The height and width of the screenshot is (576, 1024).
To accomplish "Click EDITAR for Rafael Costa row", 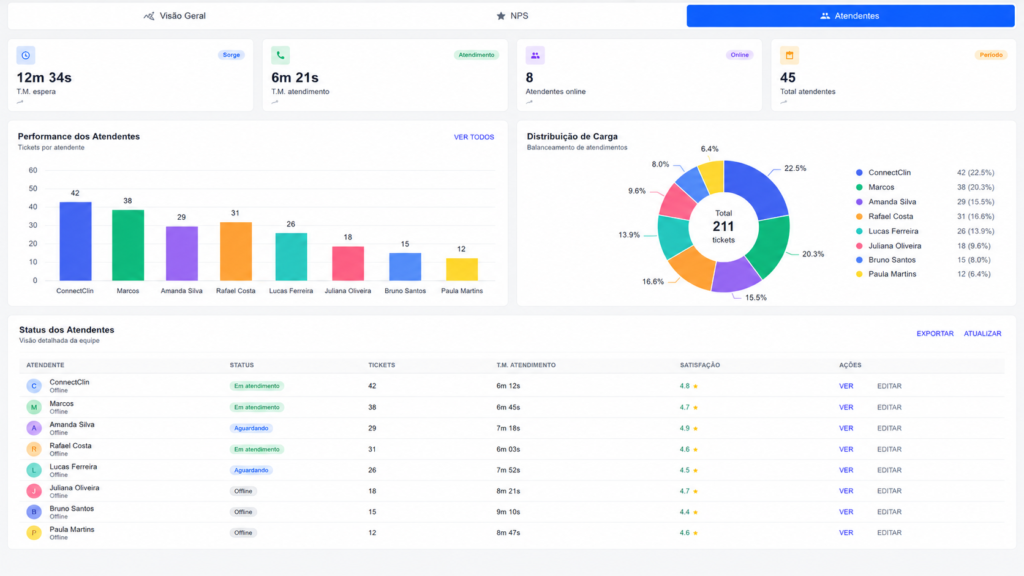I will pyautogui.click(x=889, y=449).
